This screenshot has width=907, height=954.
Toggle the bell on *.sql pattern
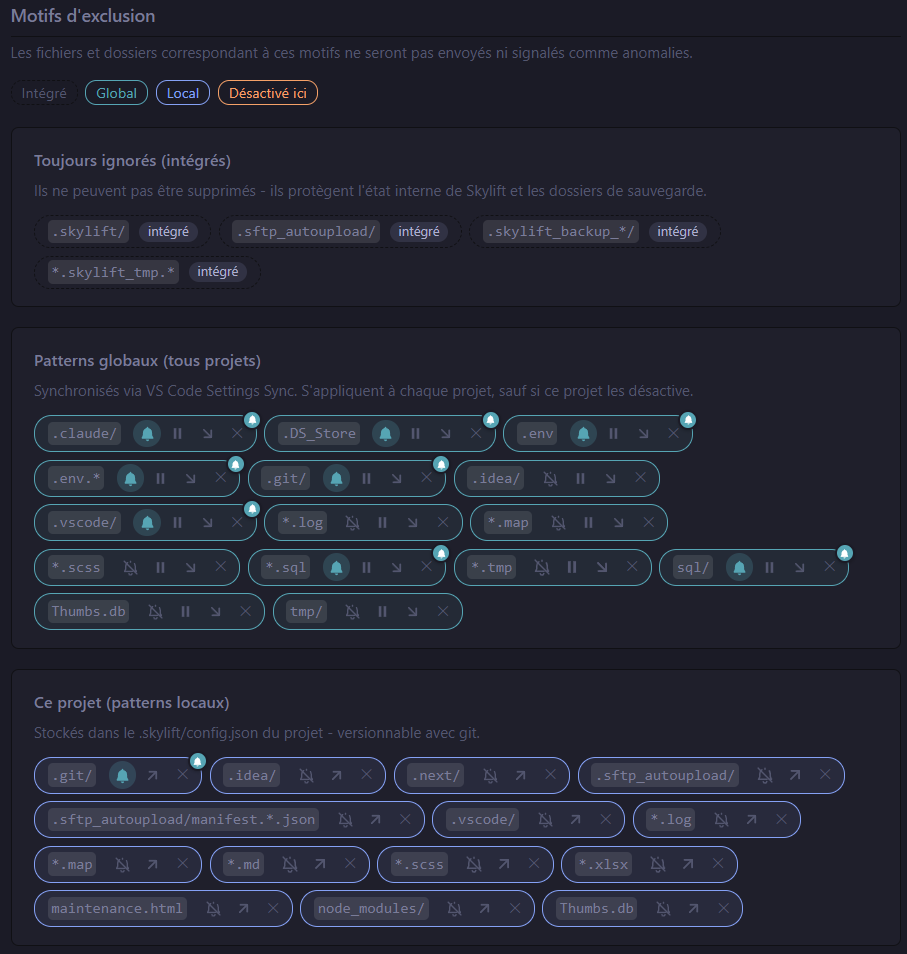336,568
